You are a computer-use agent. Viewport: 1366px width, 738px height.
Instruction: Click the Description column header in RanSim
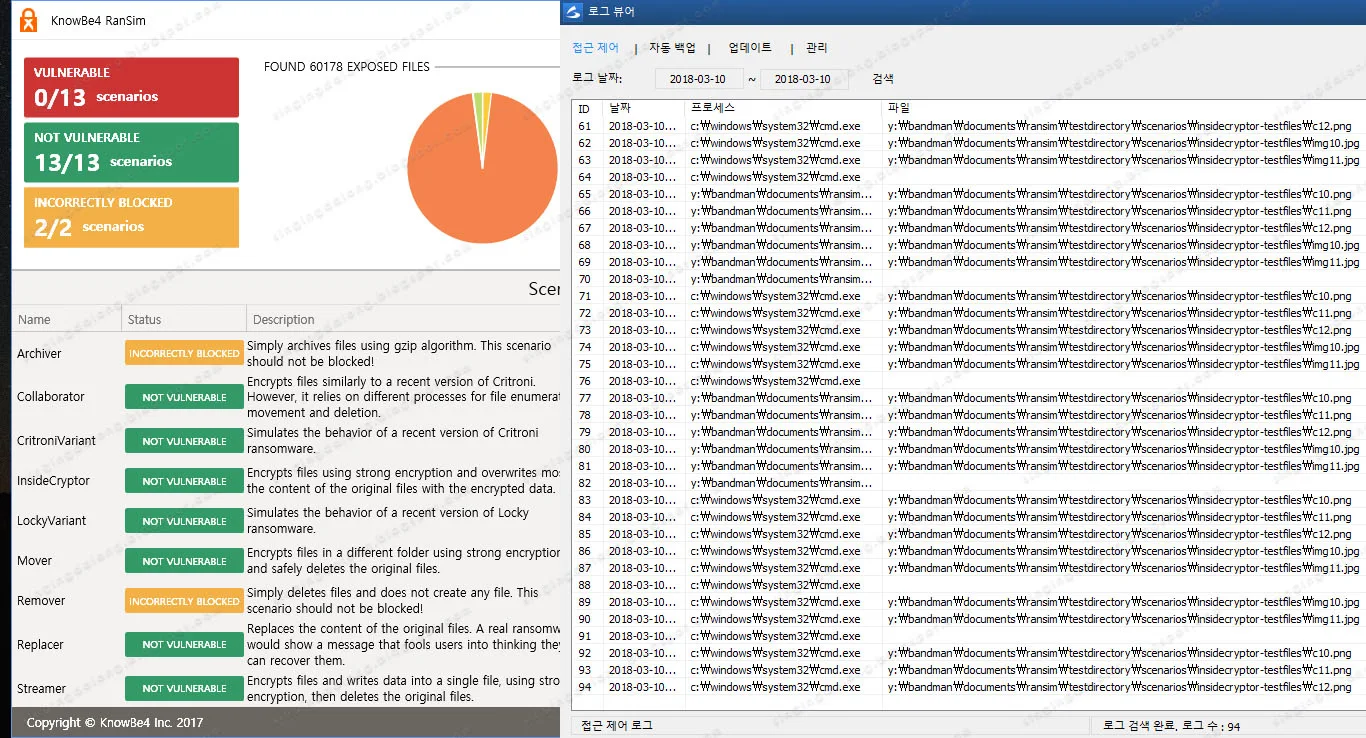click(404, 320)
